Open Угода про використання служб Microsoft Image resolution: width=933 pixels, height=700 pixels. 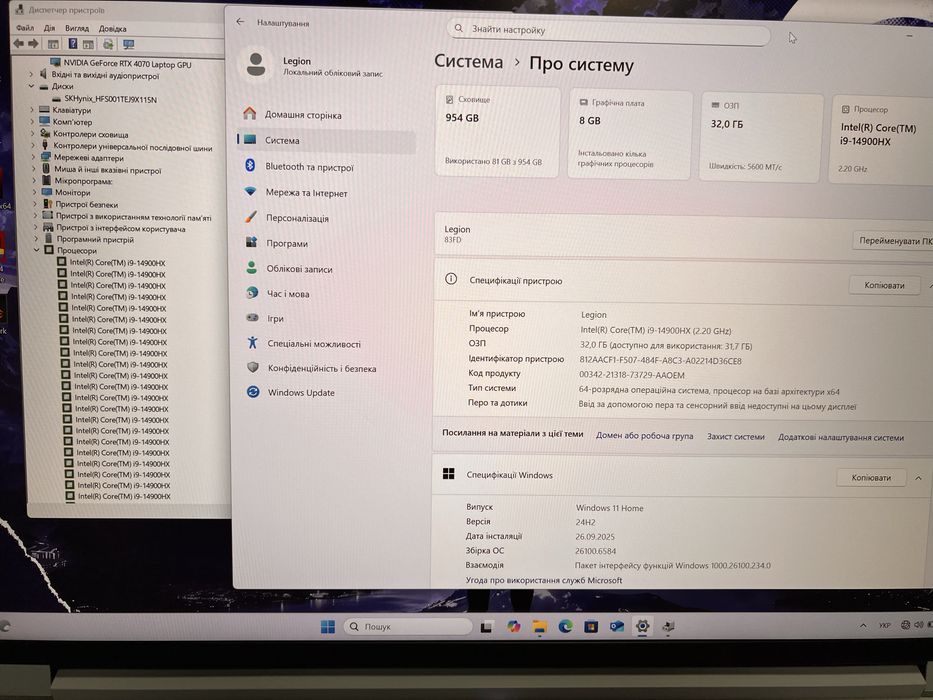[544, 580]
